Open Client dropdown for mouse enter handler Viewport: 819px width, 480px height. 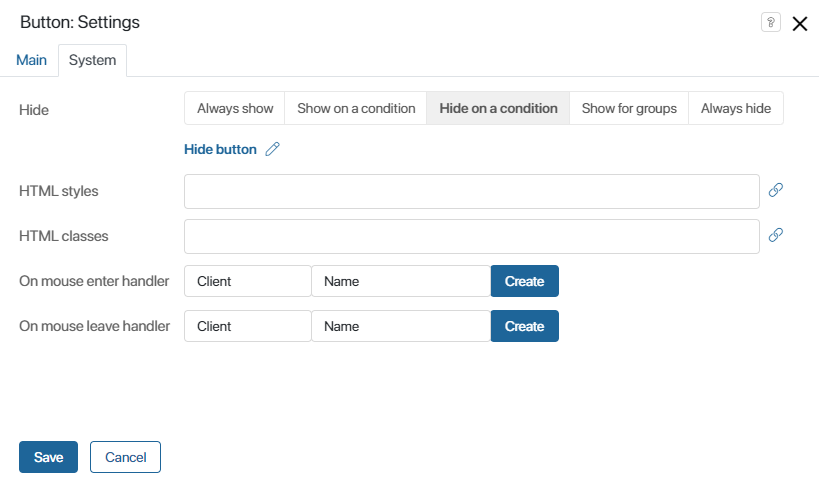pos(247,281)
